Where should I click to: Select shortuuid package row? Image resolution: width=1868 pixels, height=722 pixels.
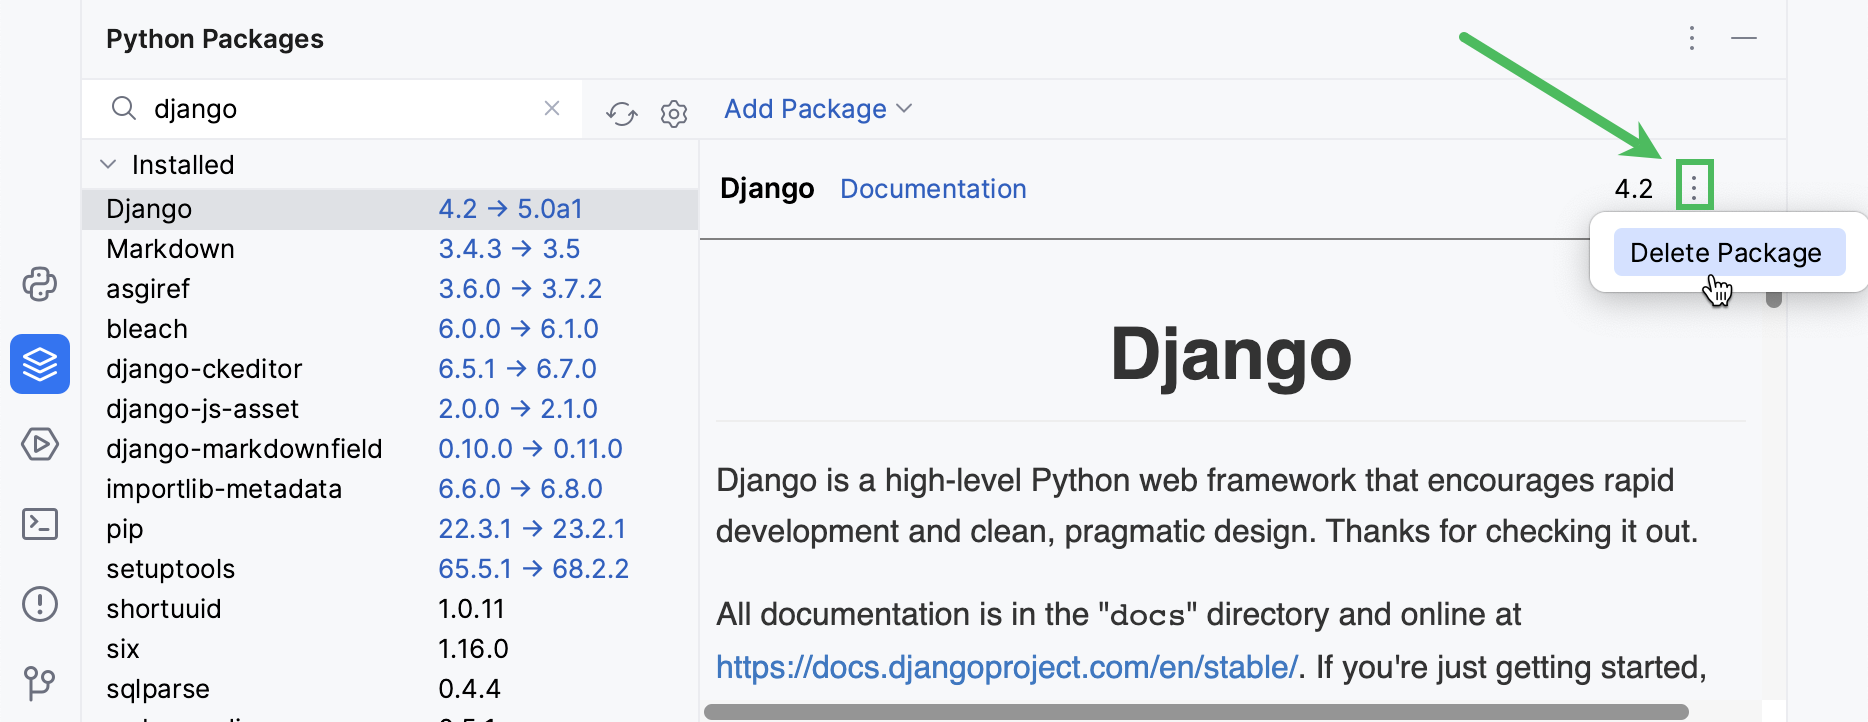coord(390,609)
